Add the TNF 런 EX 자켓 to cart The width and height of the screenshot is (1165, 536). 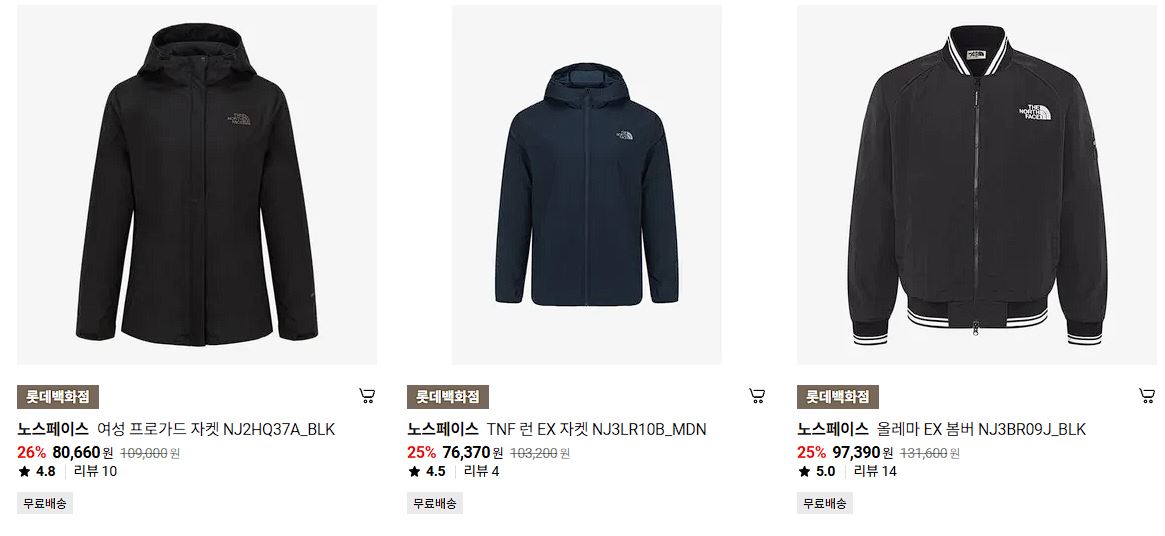[757, 395]
